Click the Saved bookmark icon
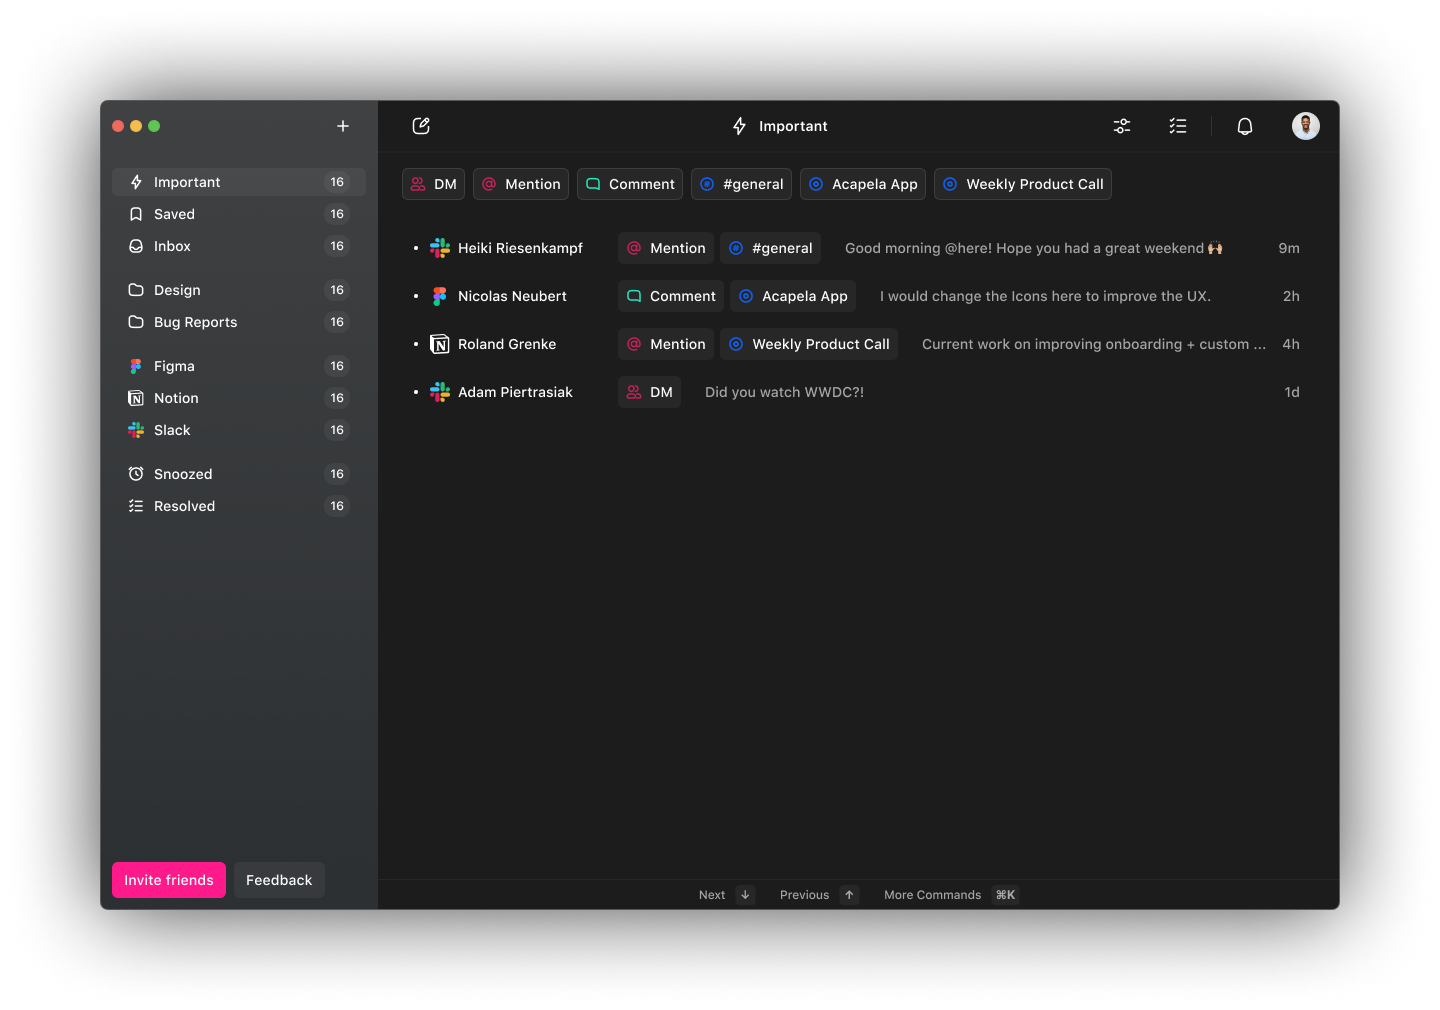This screenshot has height=1010, width=1440. click(136, 214)
